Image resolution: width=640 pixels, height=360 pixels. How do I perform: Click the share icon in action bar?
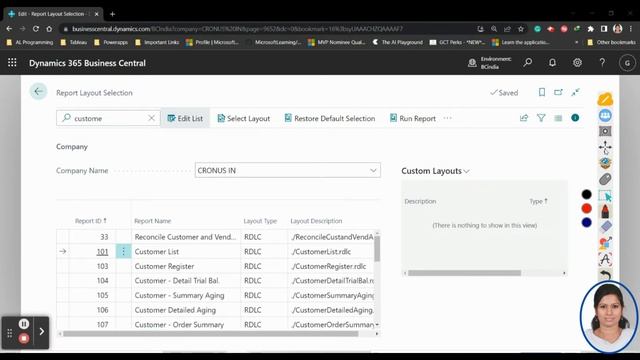[x=524, y=118]
